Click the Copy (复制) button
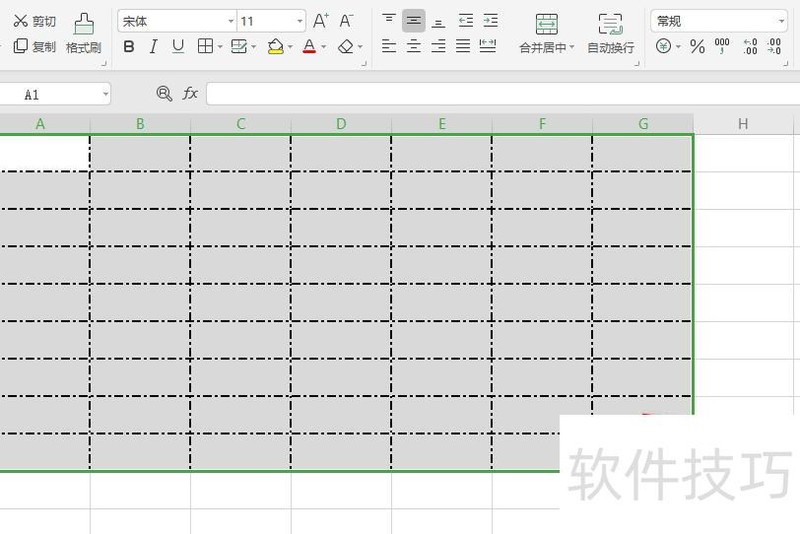800x534 pixels. [x=34, y=46]
